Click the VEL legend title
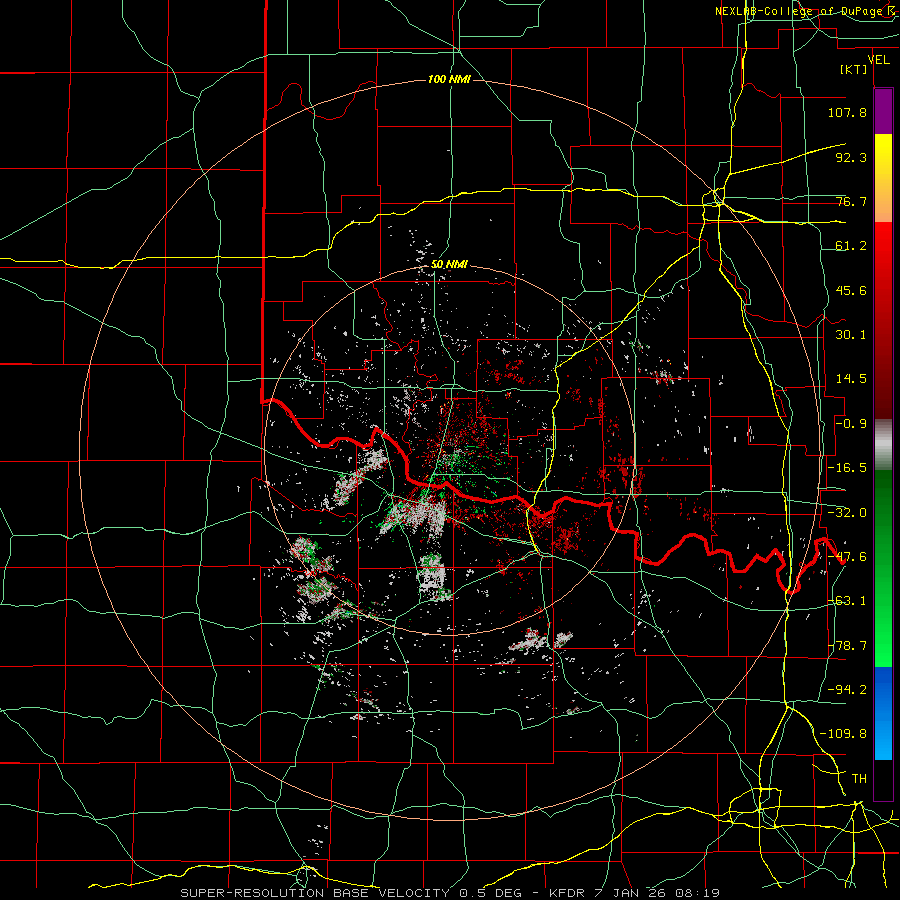This screenshot has width=900, height=900. coord(878,59)
